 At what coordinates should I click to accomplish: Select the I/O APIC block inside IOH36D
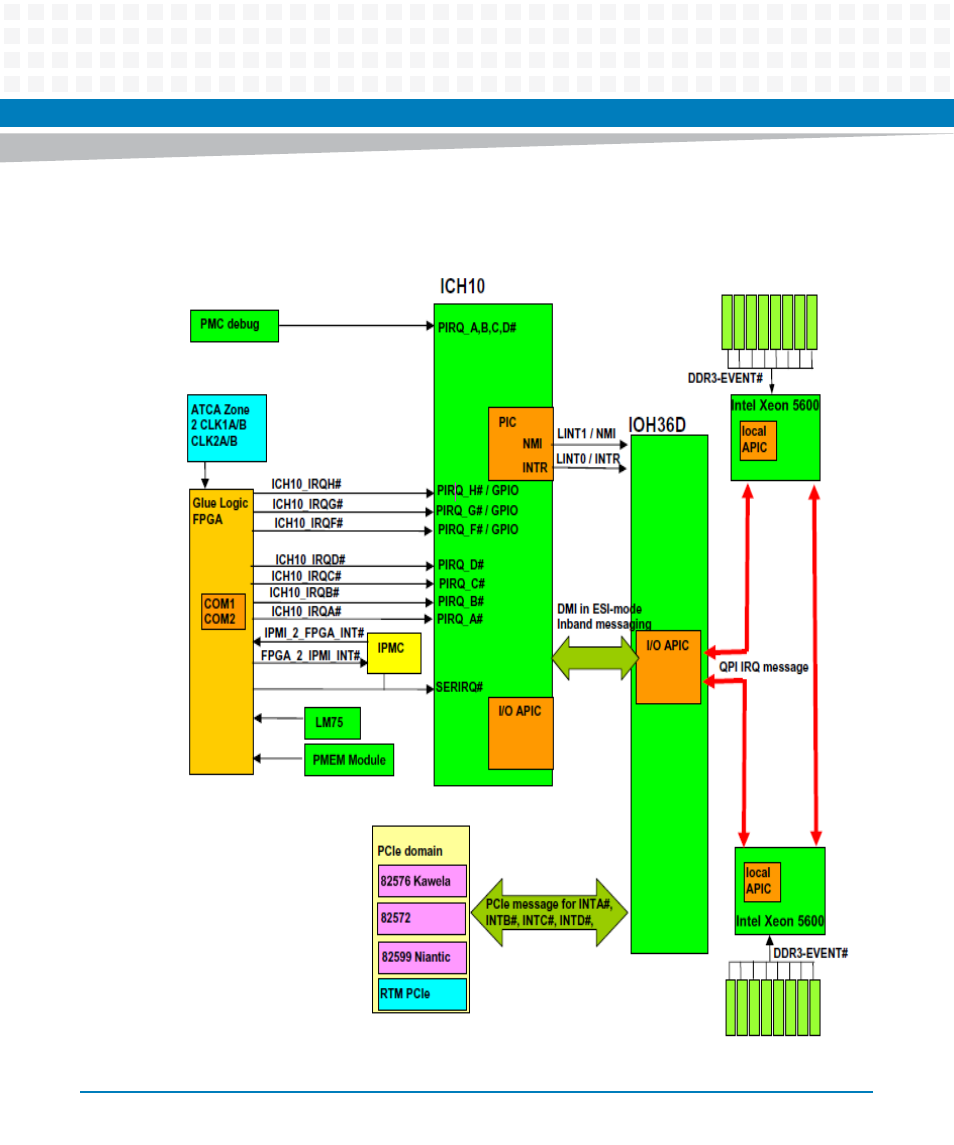click(668, 667)
